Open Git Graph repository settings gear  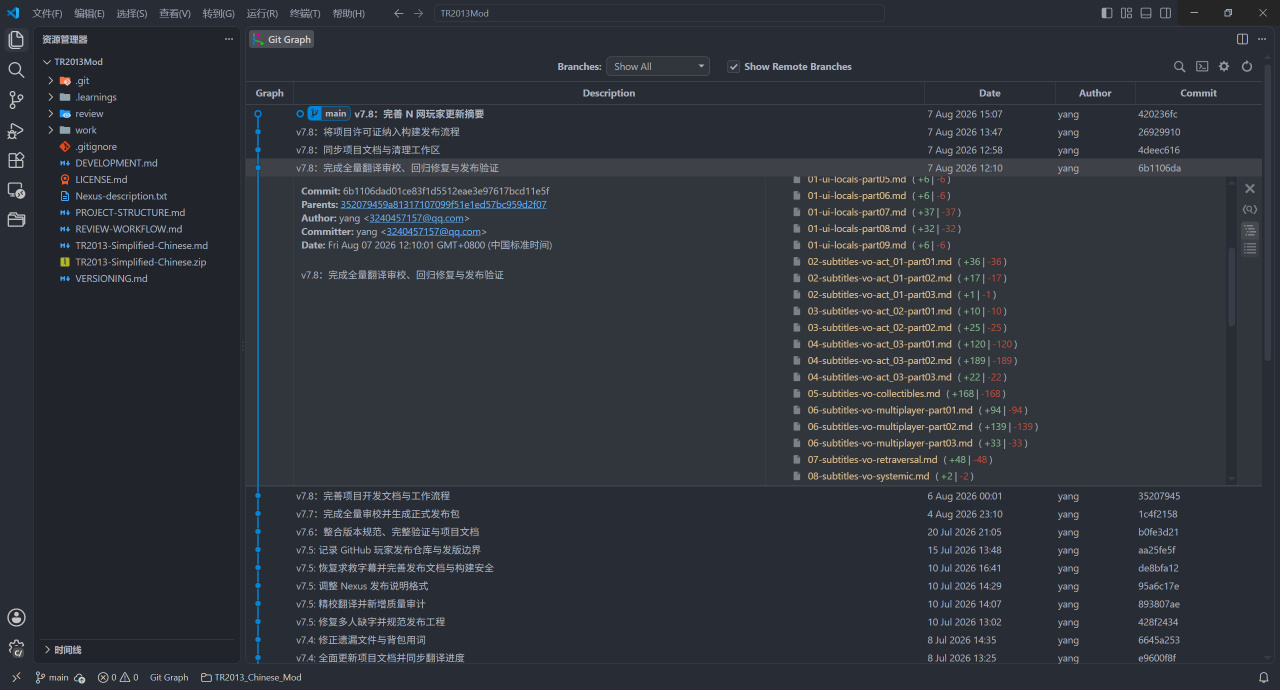coord(1224,67)
